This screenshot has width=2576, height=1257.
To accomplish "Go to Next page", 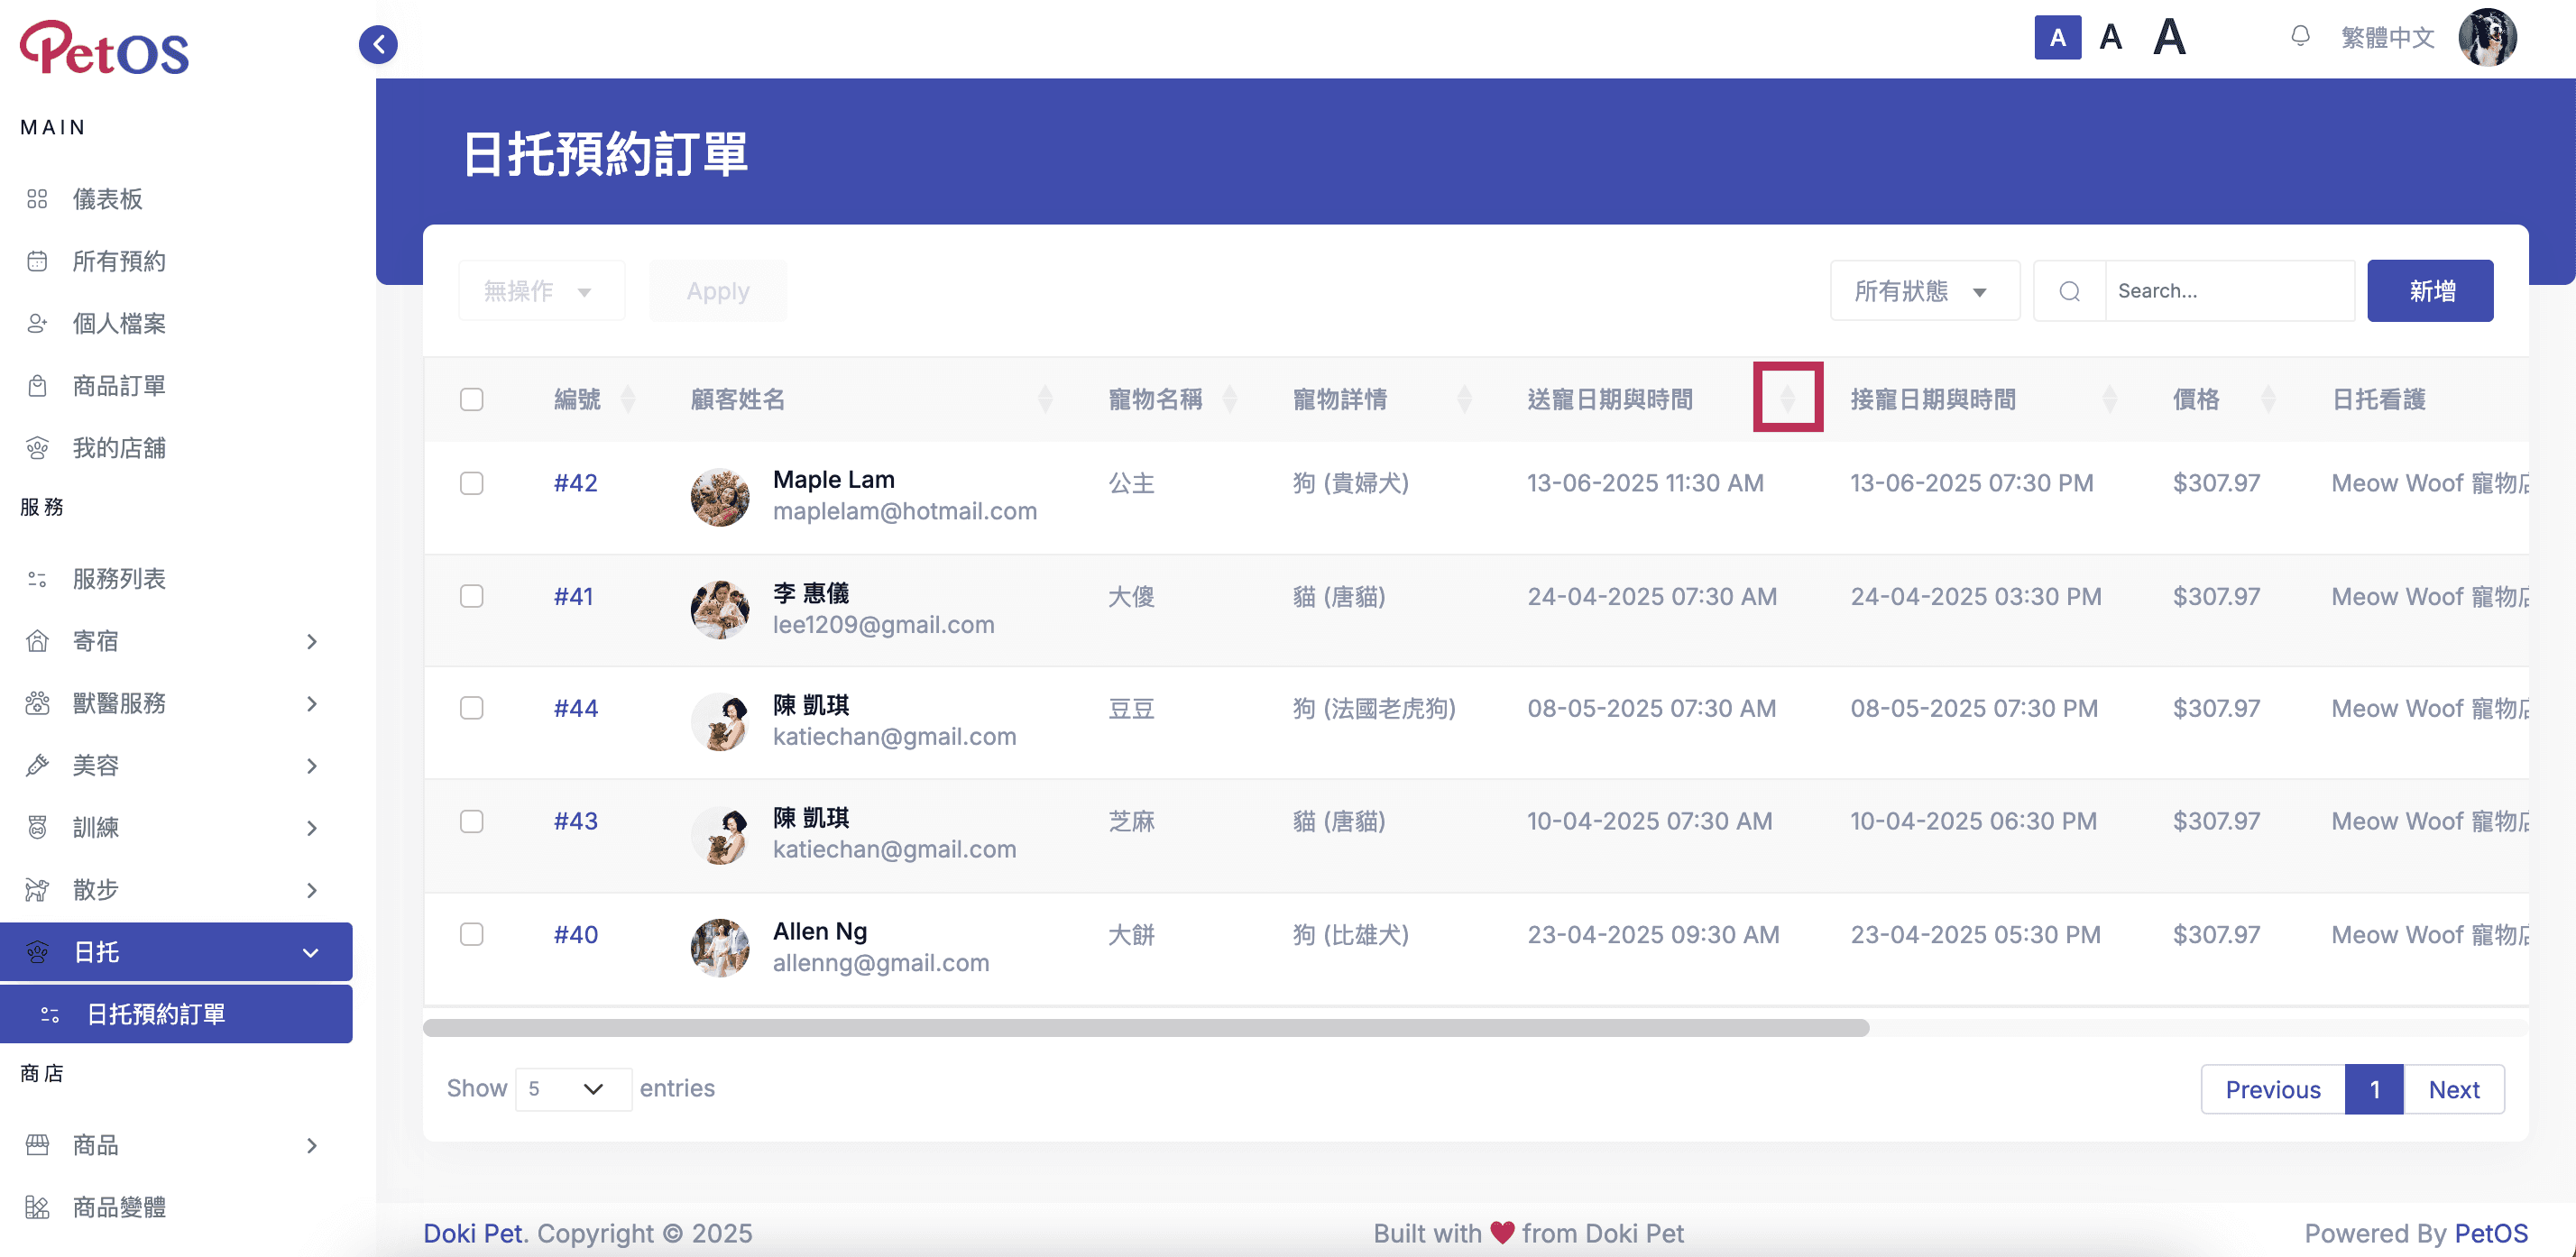I will tap(2454, 1089).
